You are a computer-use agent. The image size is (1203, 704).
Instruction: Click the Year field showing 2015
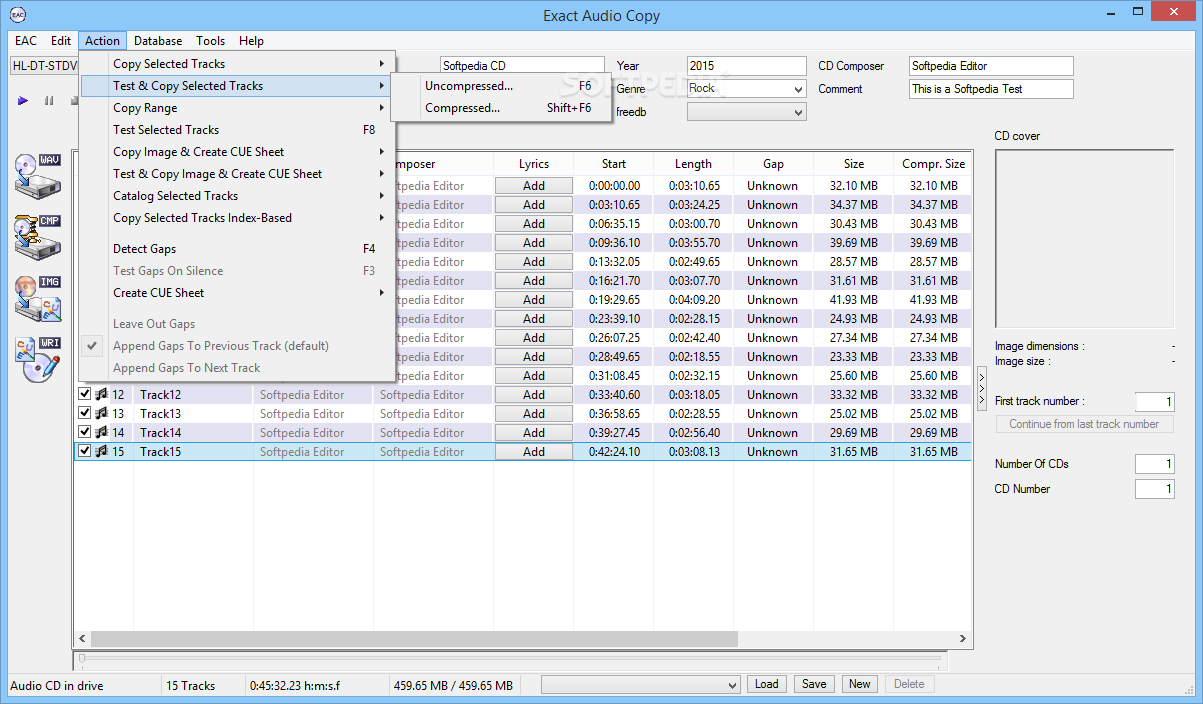(x=746, y=66)
